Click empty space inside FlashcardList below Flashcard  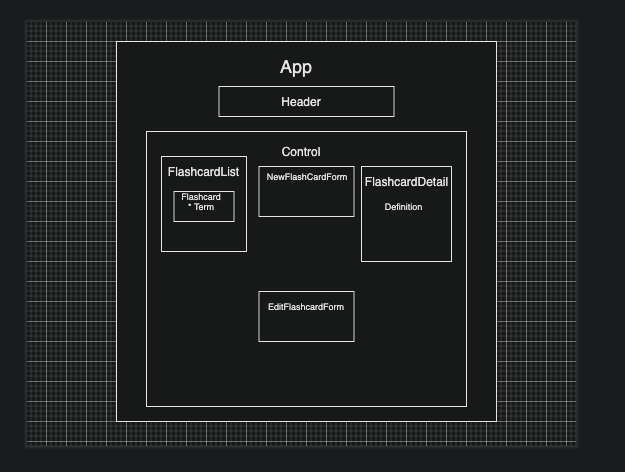[204, 237]
